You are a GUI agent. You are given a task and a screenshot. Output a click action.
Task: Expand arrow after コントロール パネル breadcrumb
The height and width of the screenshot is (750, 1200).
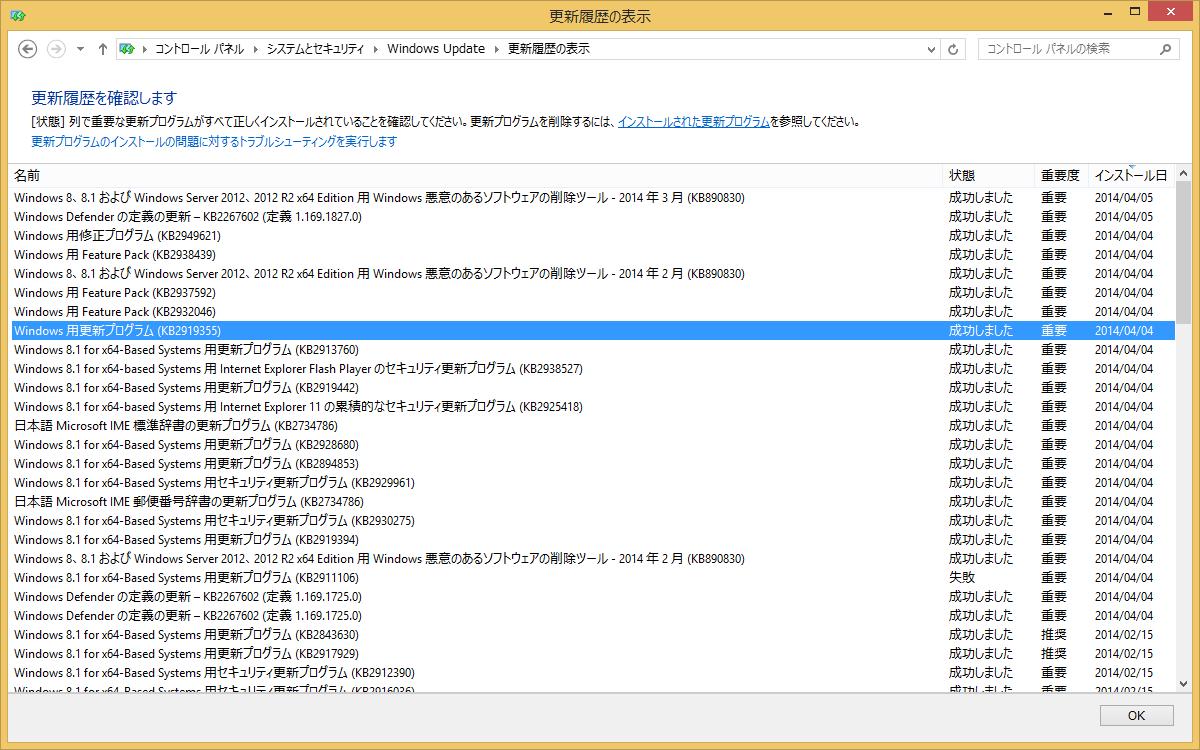(x=254, y=49)
